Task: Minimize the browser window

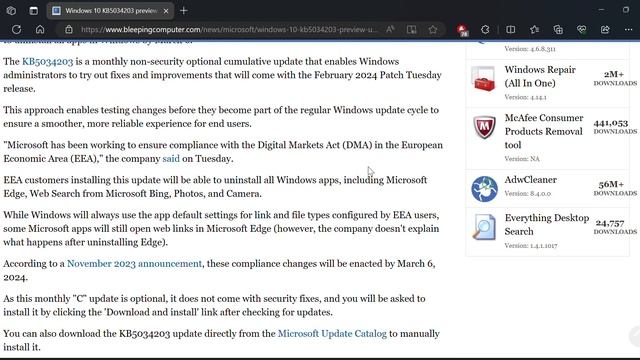Action: (601, 10)
